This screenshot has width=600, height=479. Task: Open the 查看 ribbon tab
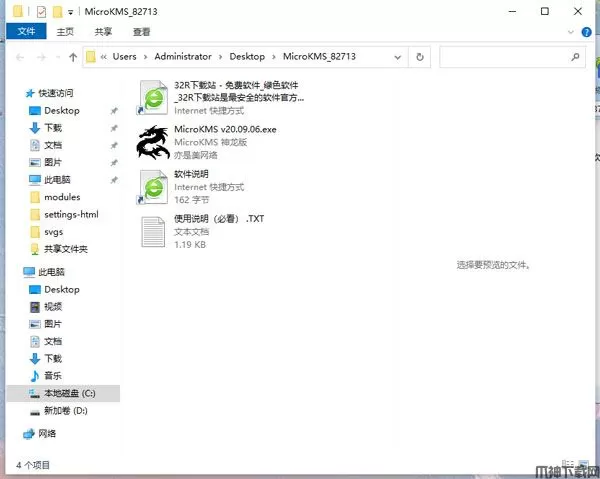142,32
